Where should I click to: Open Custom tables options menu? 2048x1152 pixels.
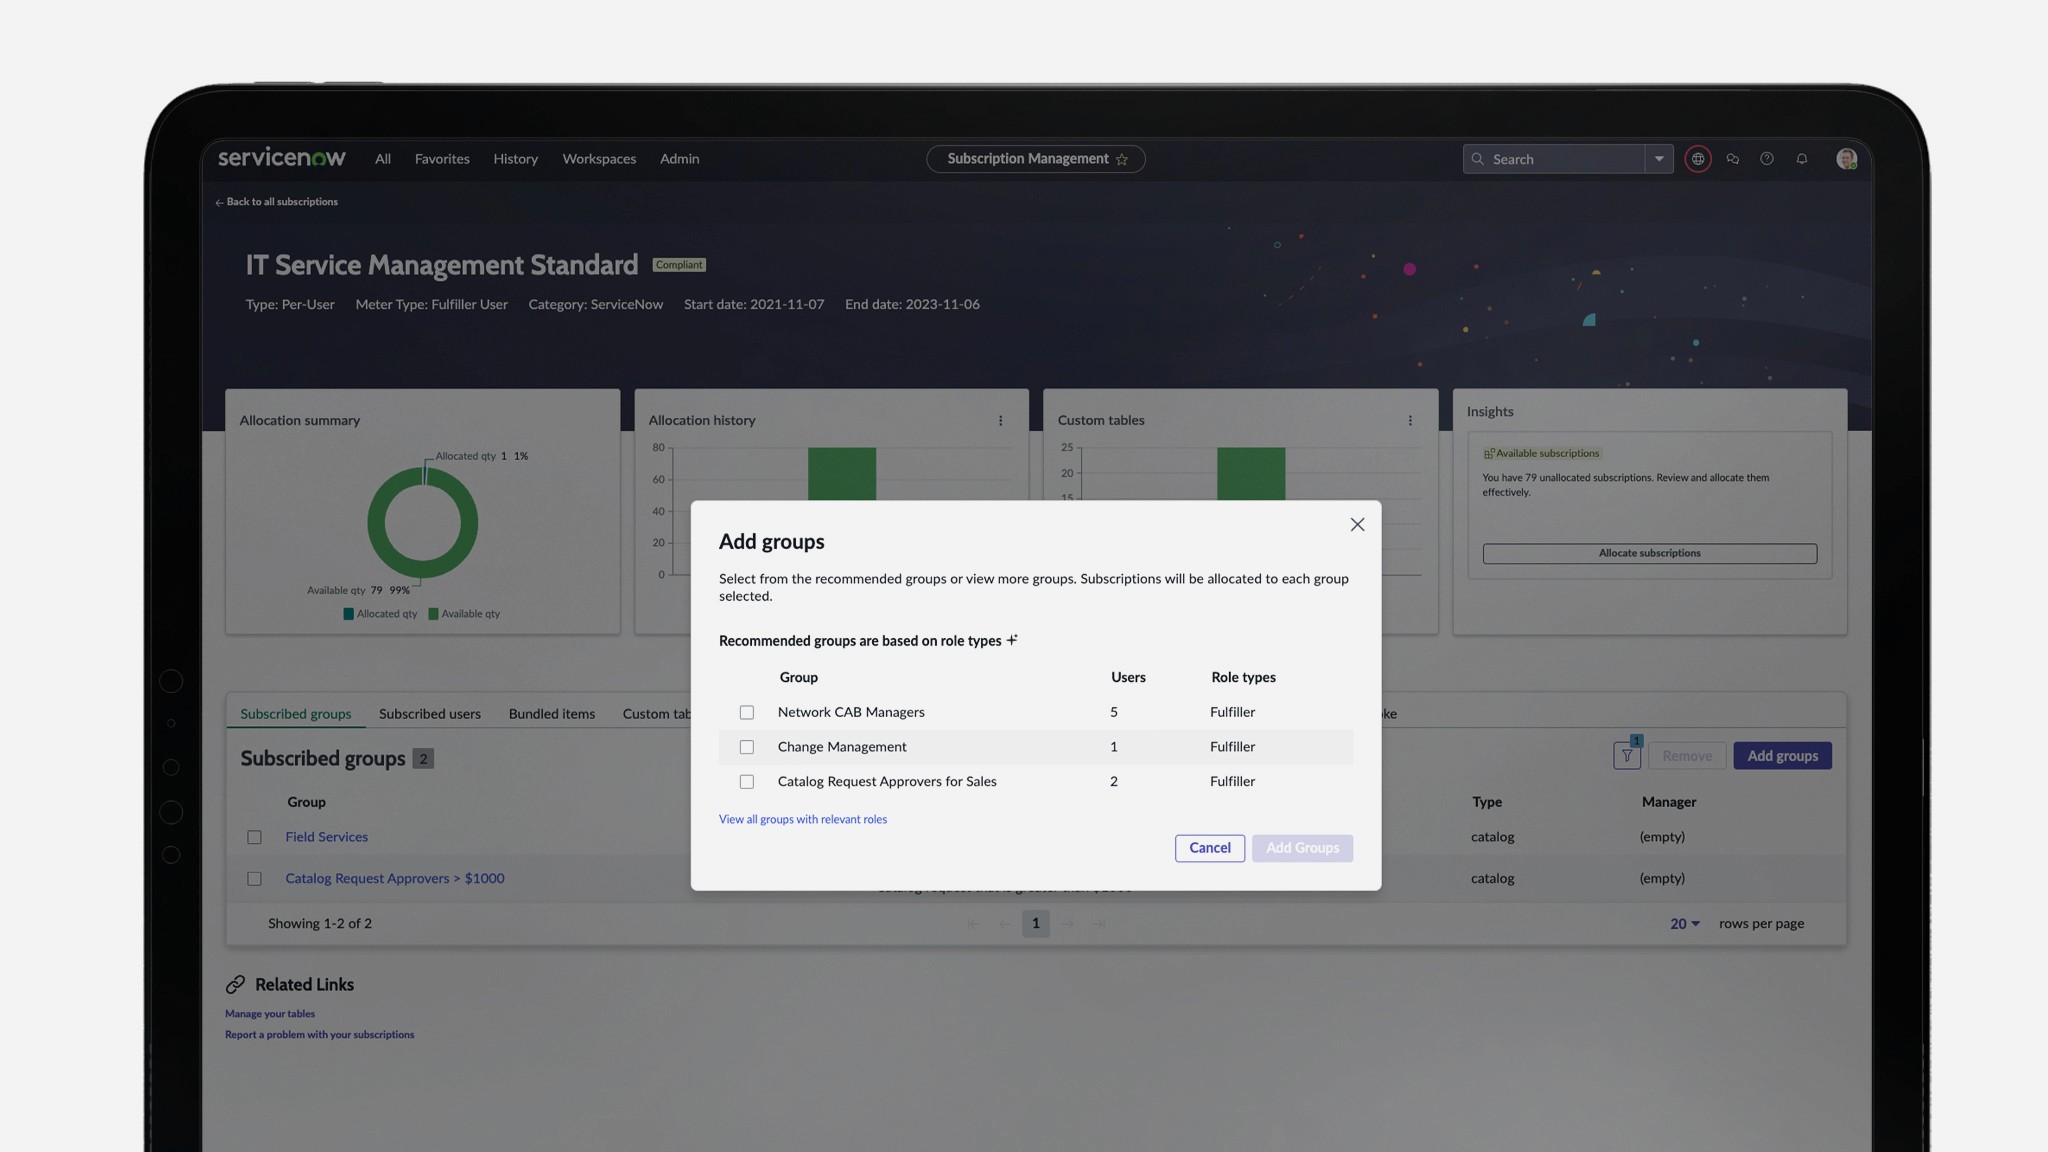[x=1410, y=421]
